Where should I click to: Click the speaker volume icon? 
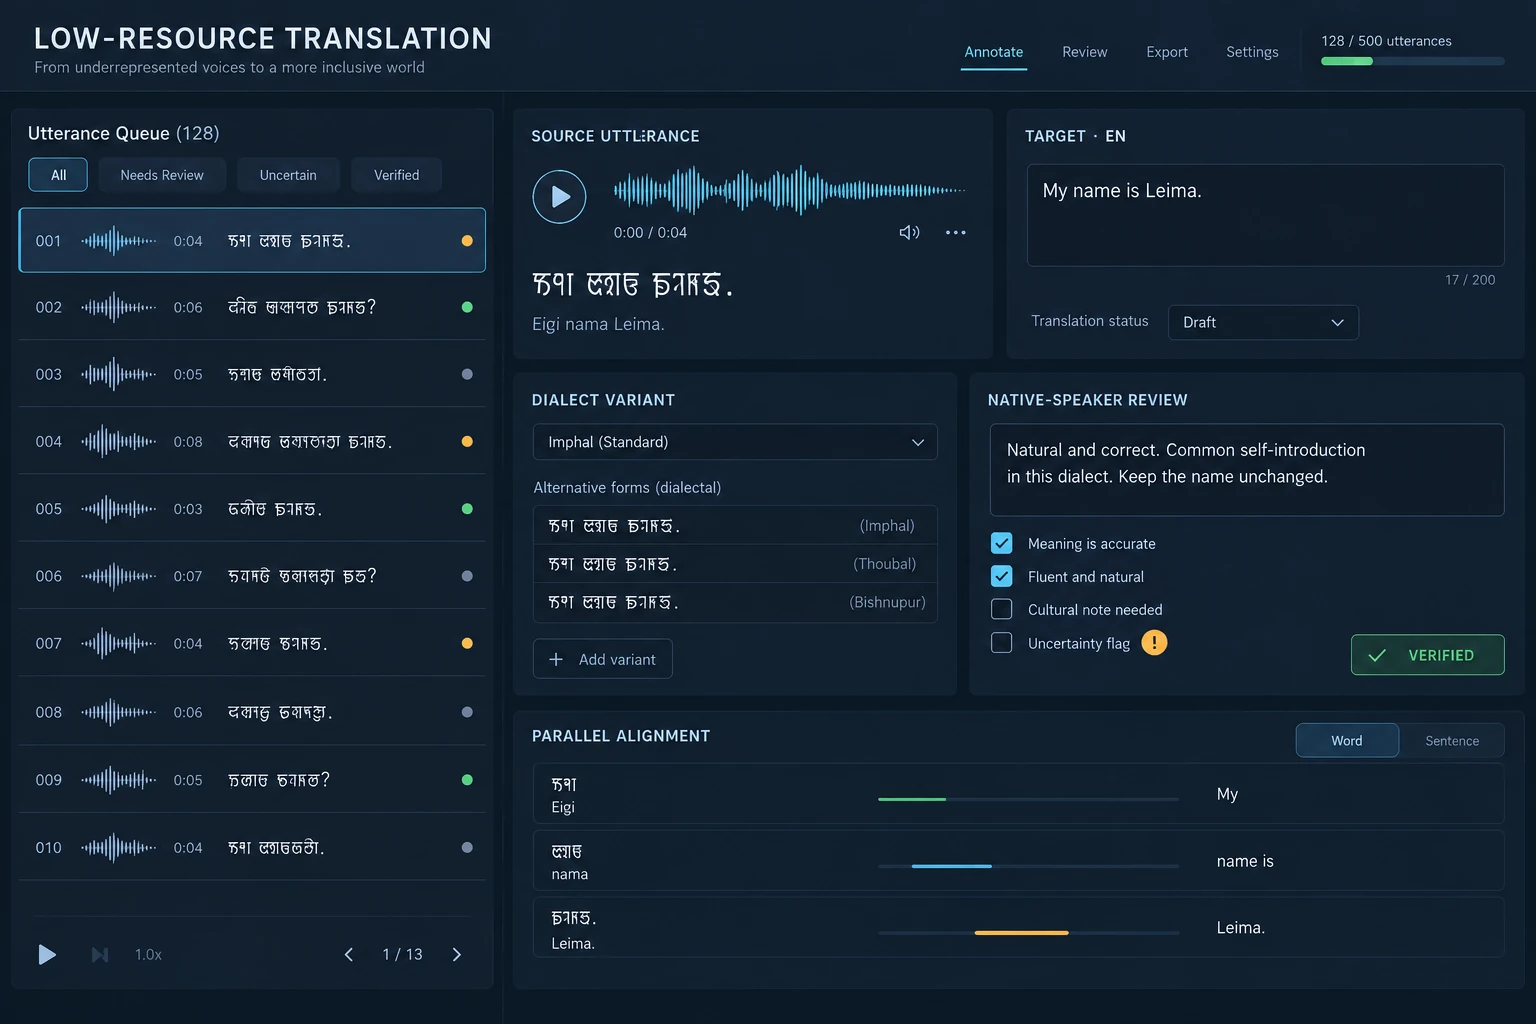909,232
